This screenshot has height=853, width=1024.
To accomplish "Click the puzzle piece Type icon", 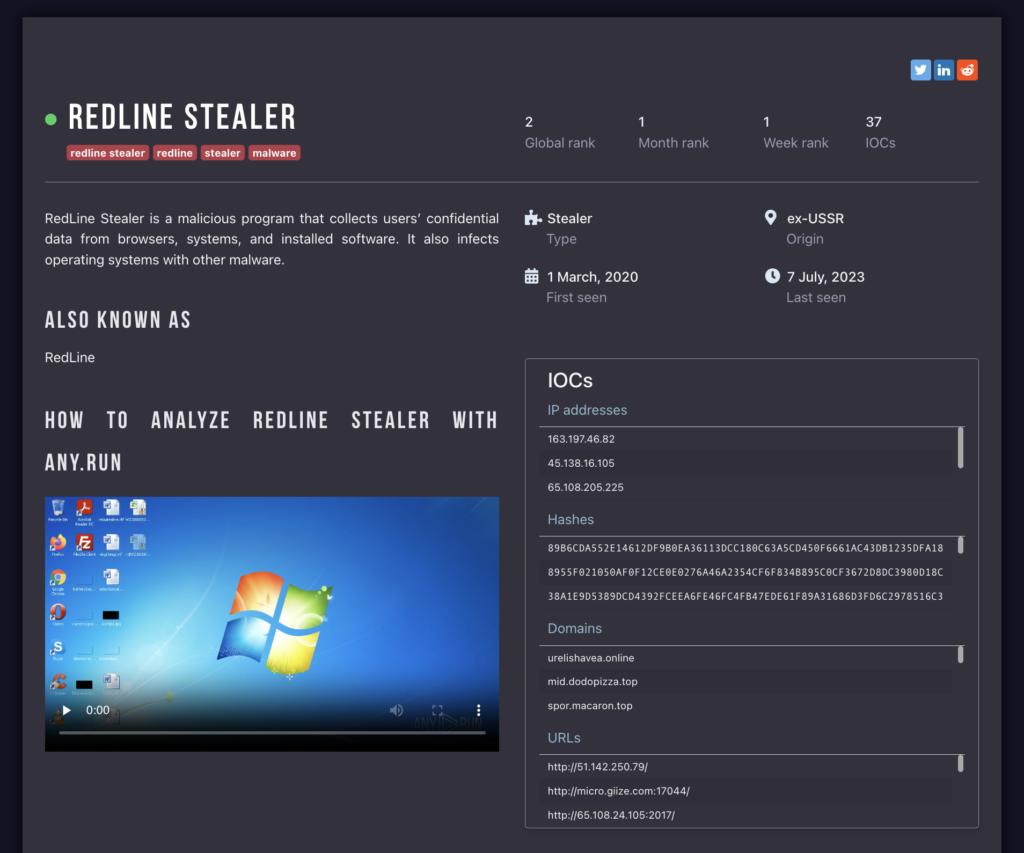I will (532, 218).
